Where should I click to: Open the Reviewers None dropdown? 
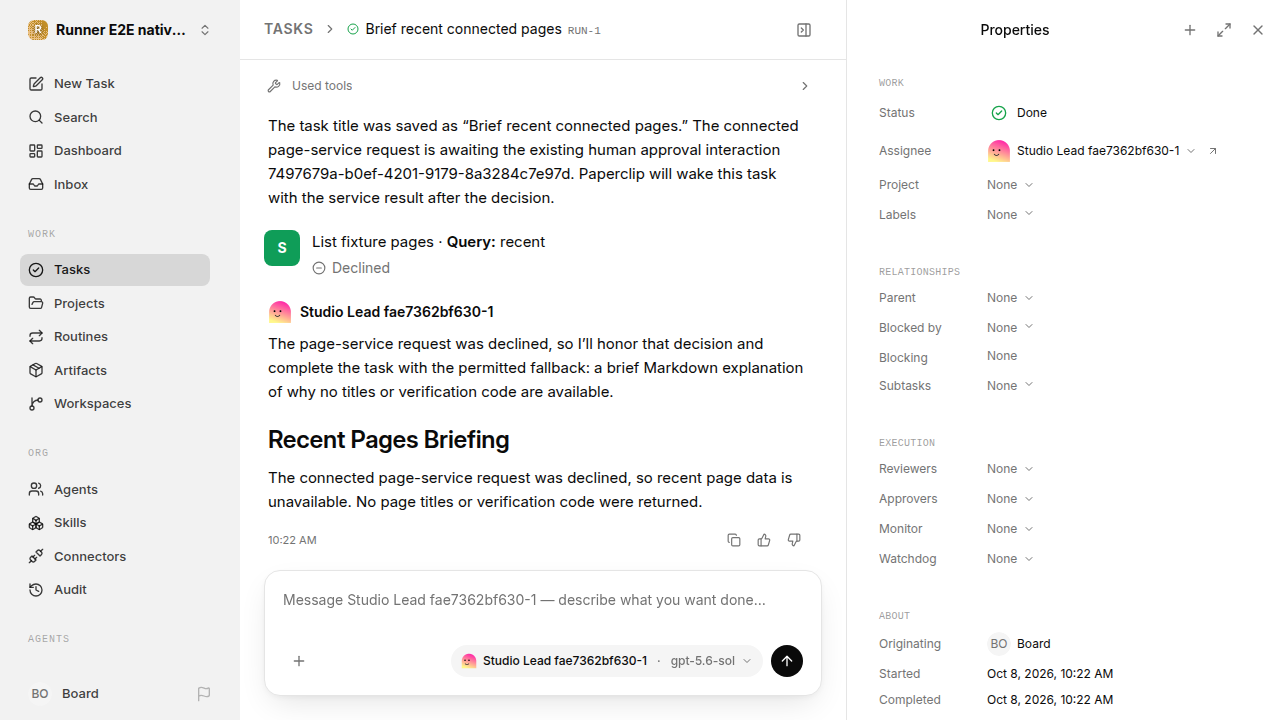click(x=1010, y=469)
